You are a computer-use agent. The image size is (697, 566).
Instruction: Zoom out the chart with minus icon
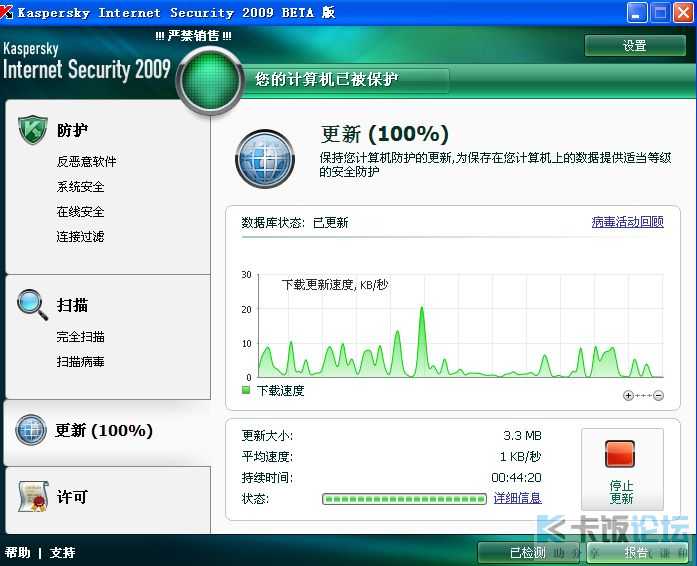659,395
